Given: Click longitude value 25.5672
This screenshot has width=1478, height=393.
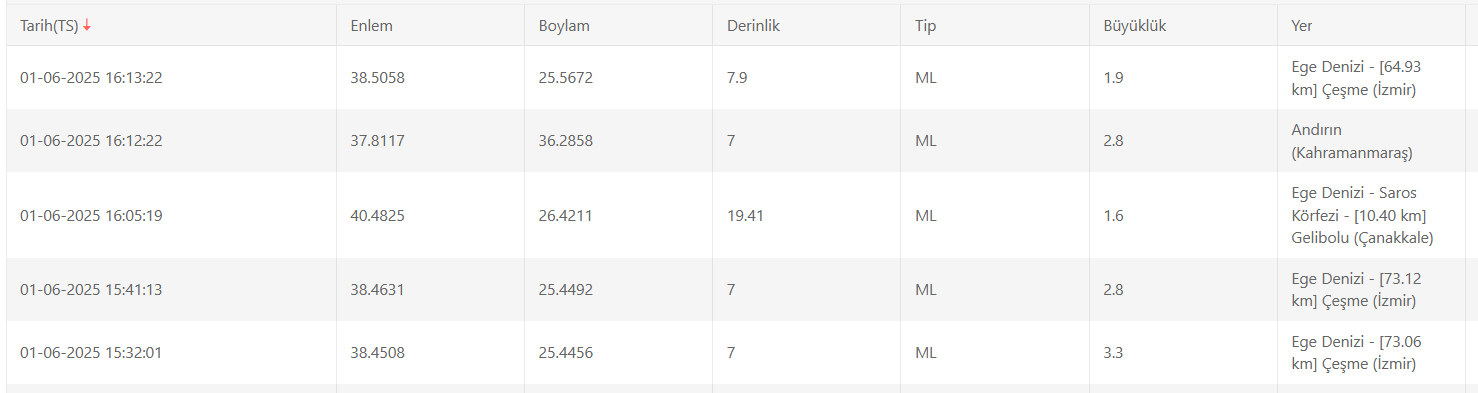Looking at the screenshot, I should pyautogui.click(x=565, y=78).
